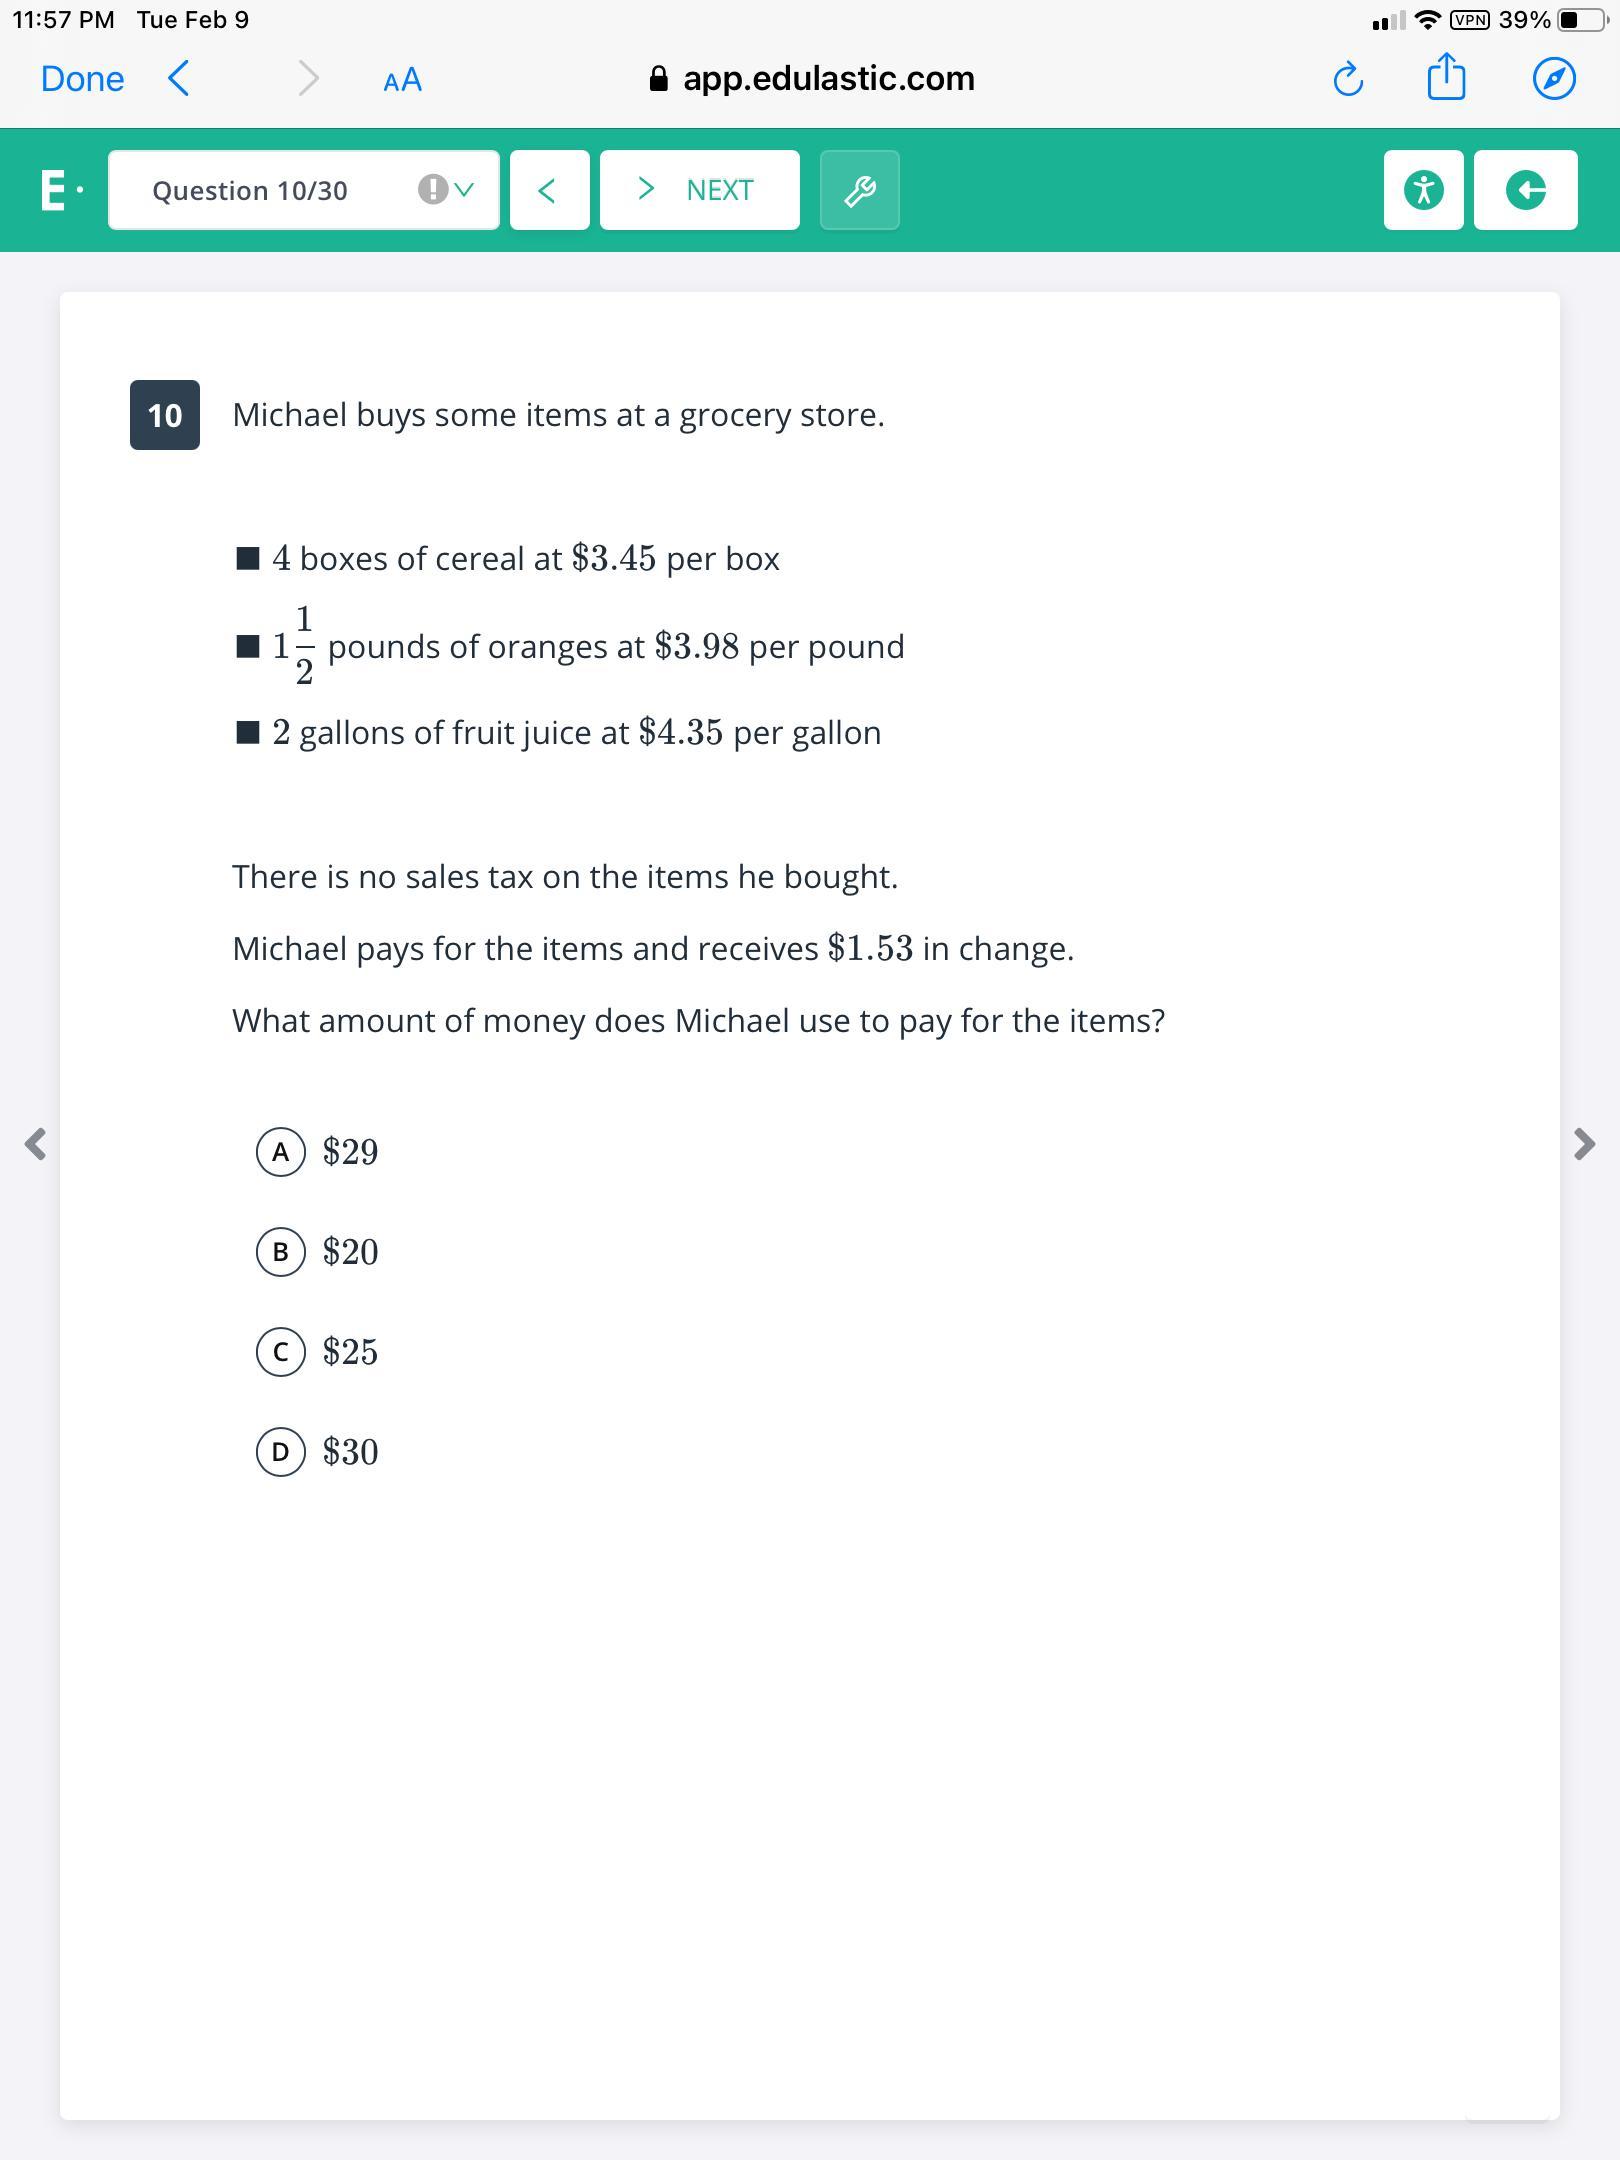Open the AA text size menu
This screenshot has width=1620, height=2160.
(402, 80)
